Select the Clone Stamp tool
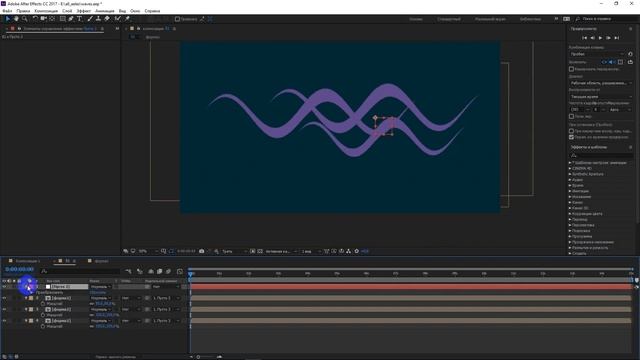 (x=98, y=19)
